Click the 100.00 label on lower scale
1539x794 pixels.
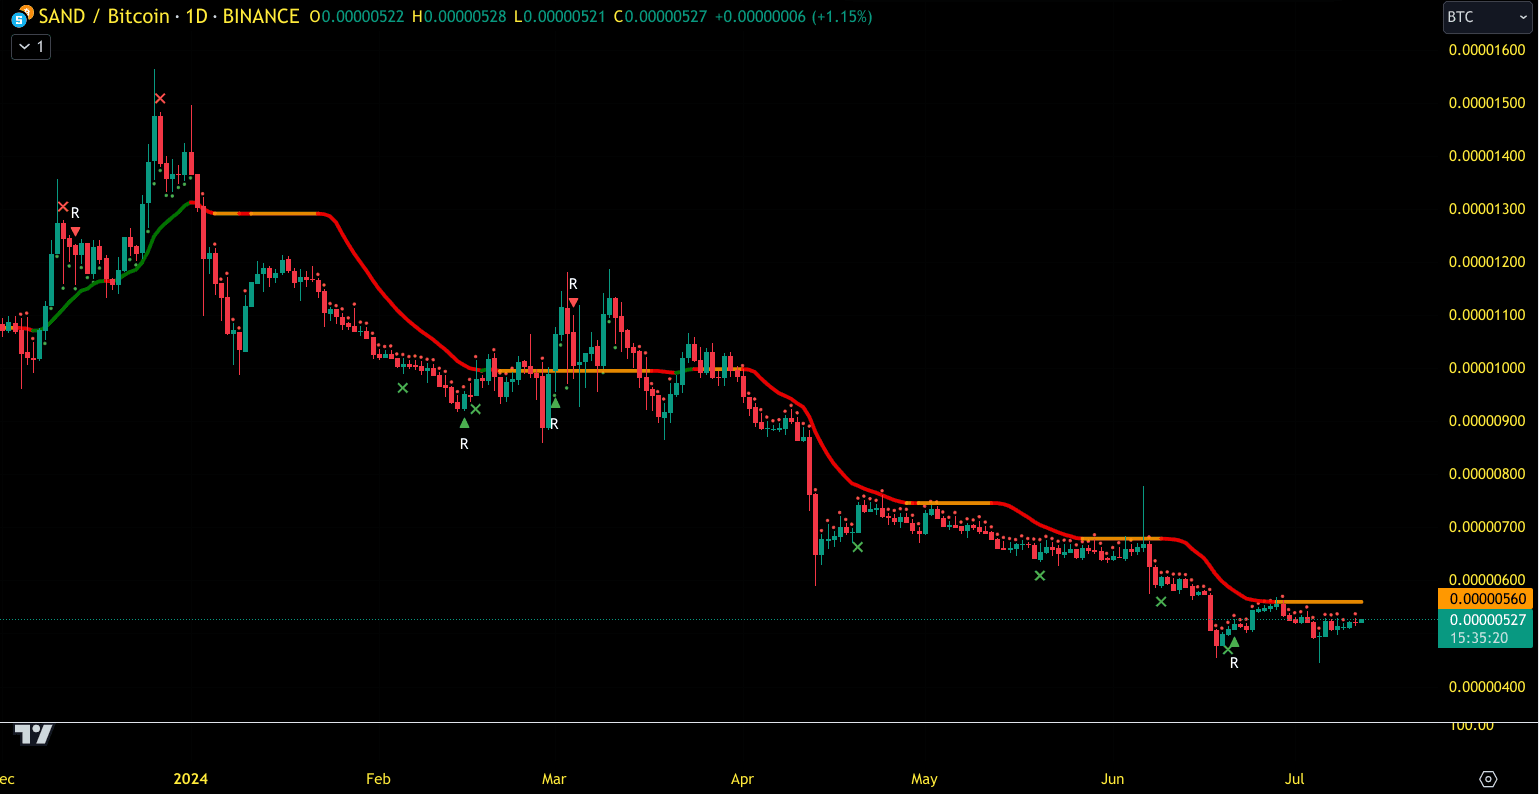pos(1471,725)
